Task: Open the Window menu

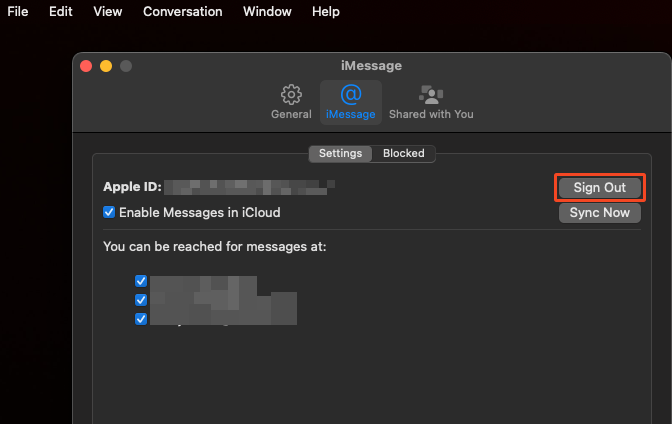Action: pyautogui.click(x=267, y=12)
